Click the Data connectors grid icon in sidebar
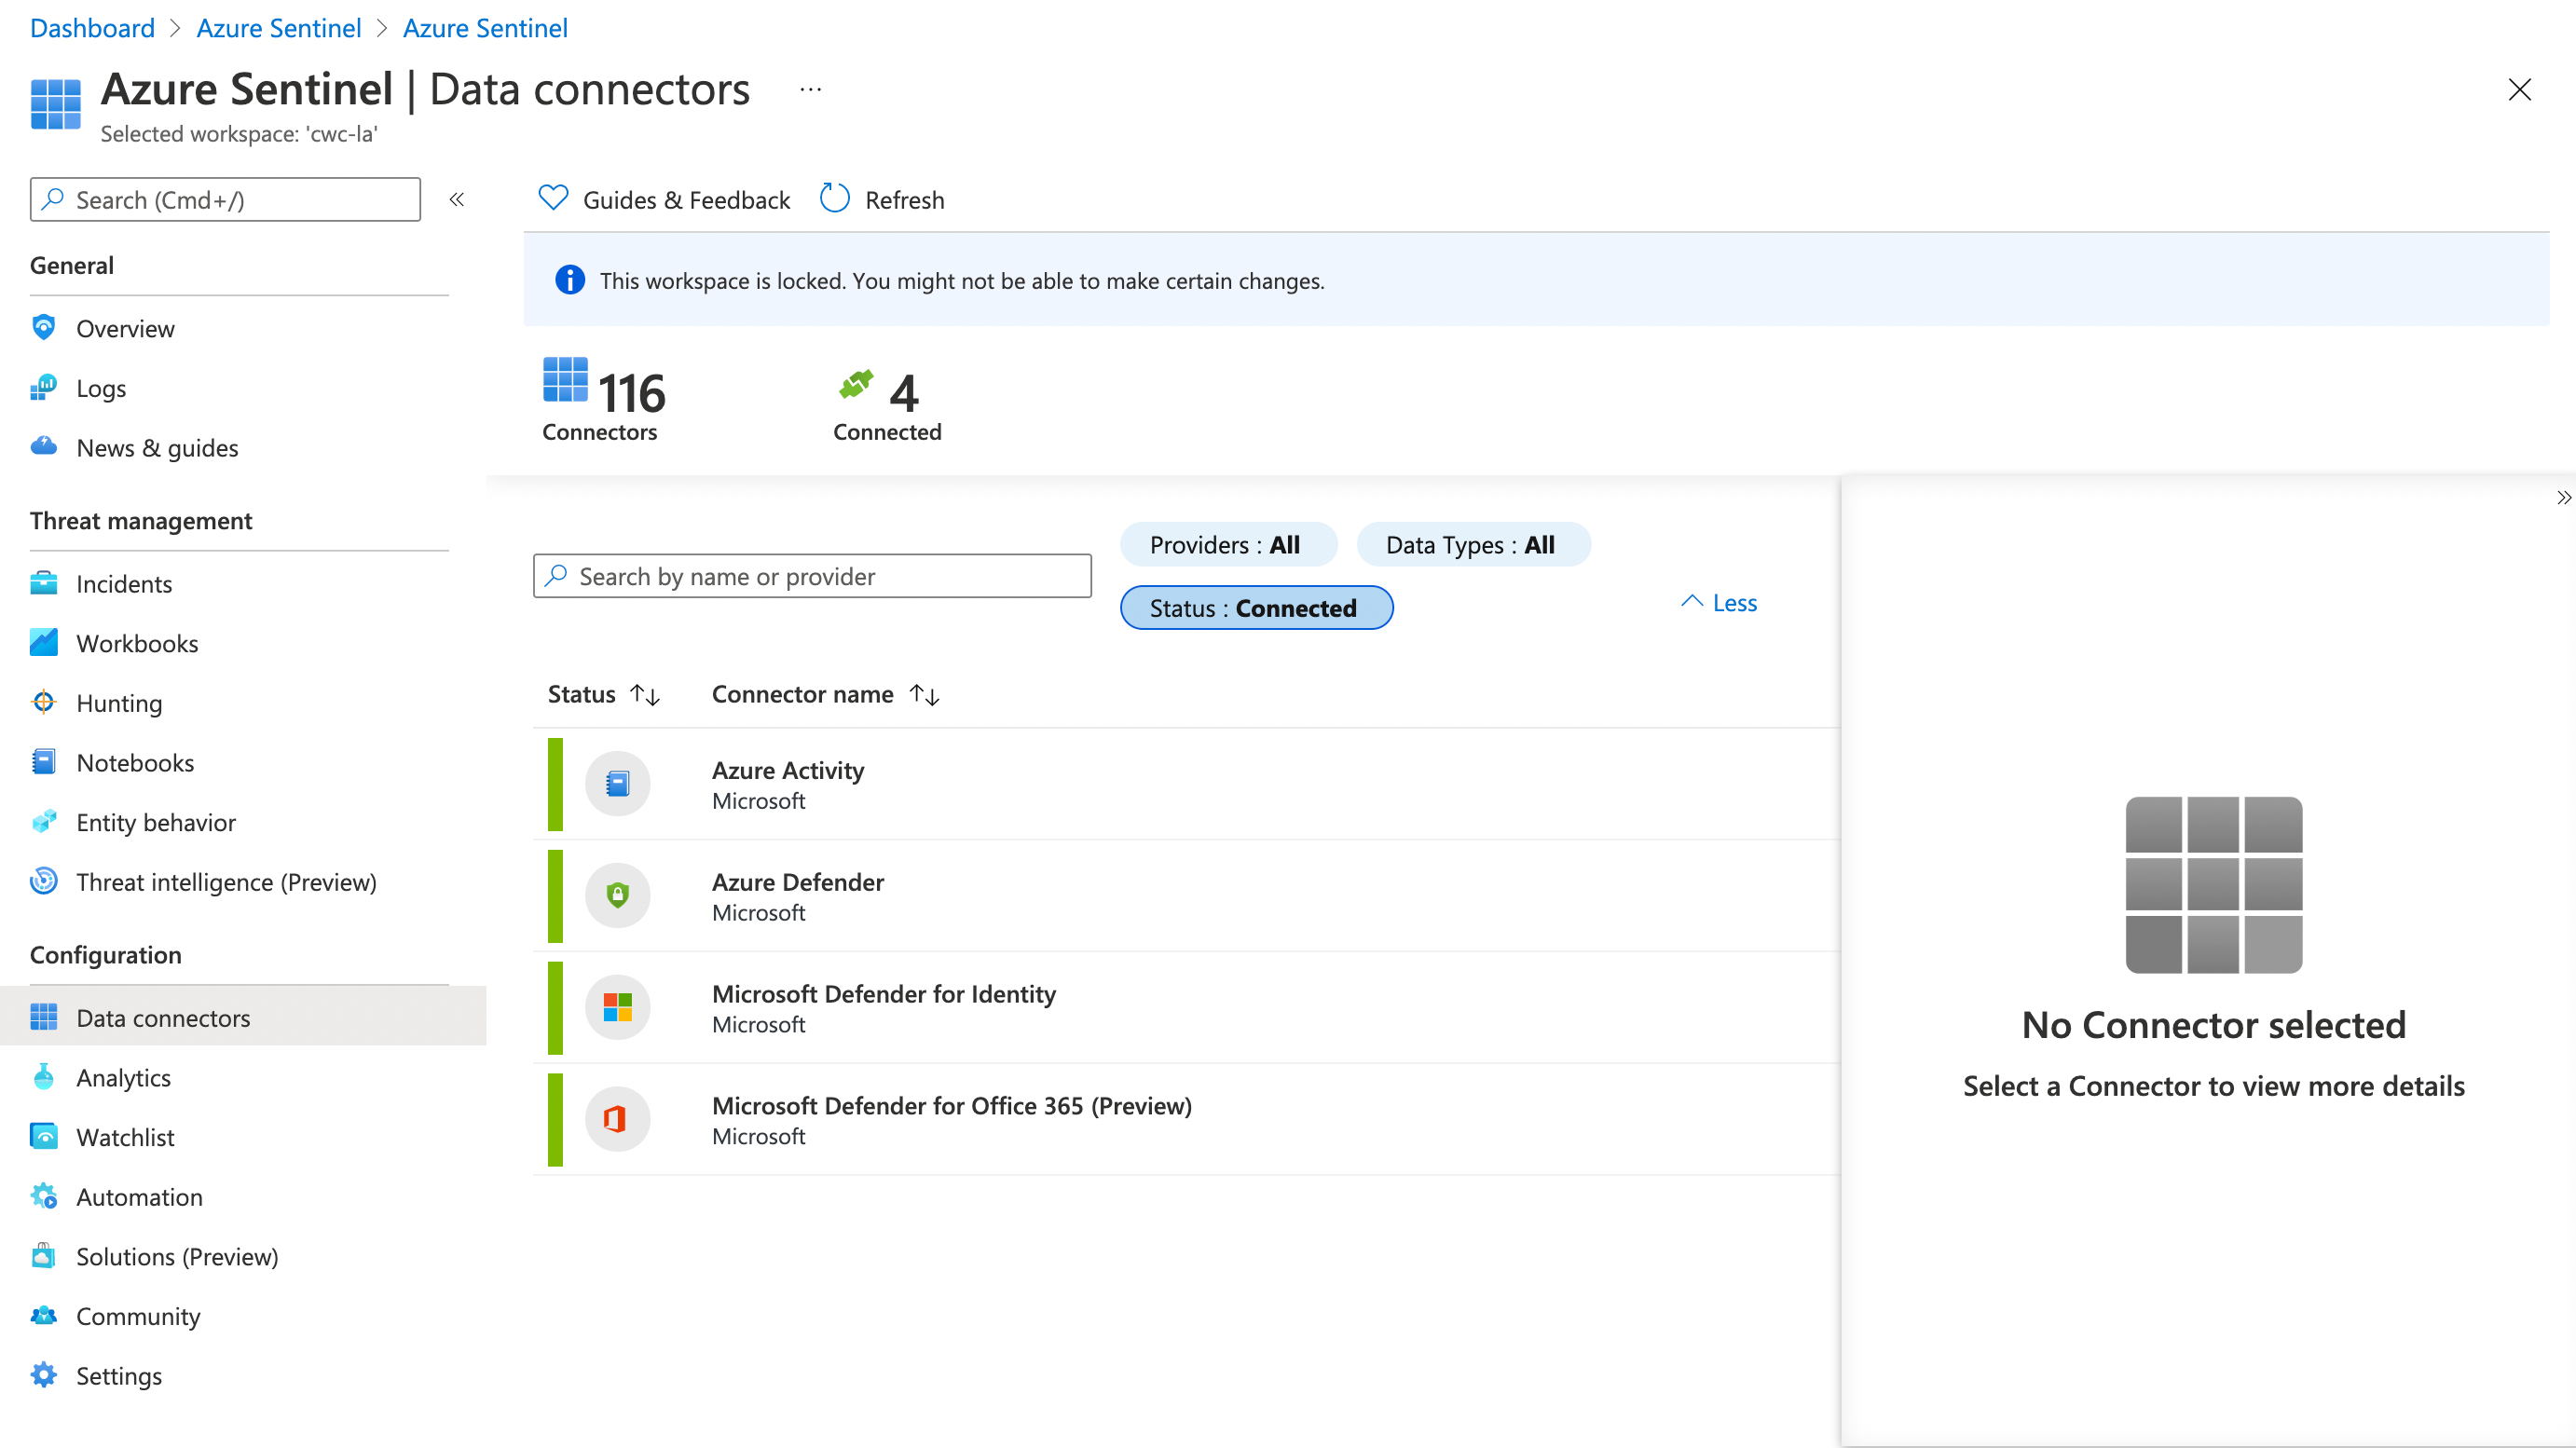The height and width of the screenshot is (1448, 2576). [44, 1017]
